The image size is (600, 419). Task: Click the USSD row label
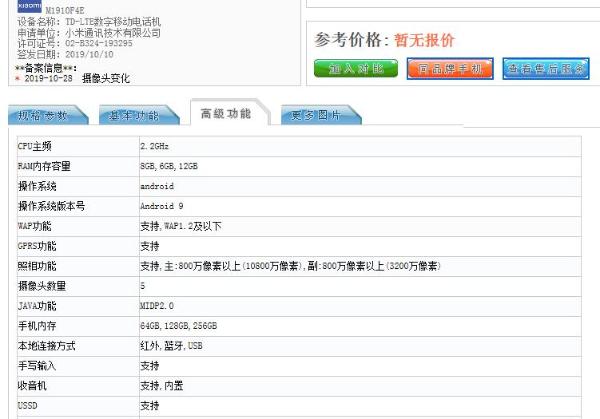[28, 406]
